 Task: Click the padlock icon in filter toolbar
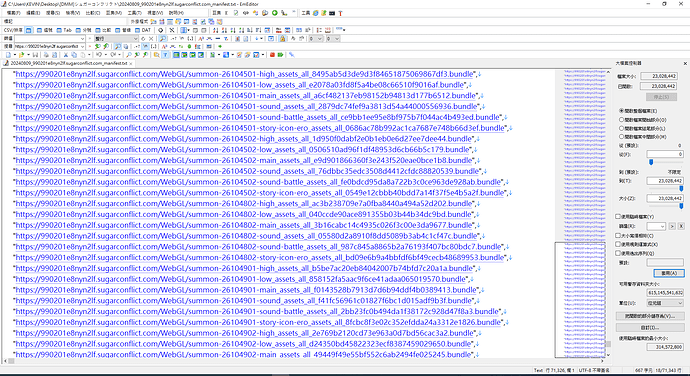pyautogui.click(x=283, y=39)
